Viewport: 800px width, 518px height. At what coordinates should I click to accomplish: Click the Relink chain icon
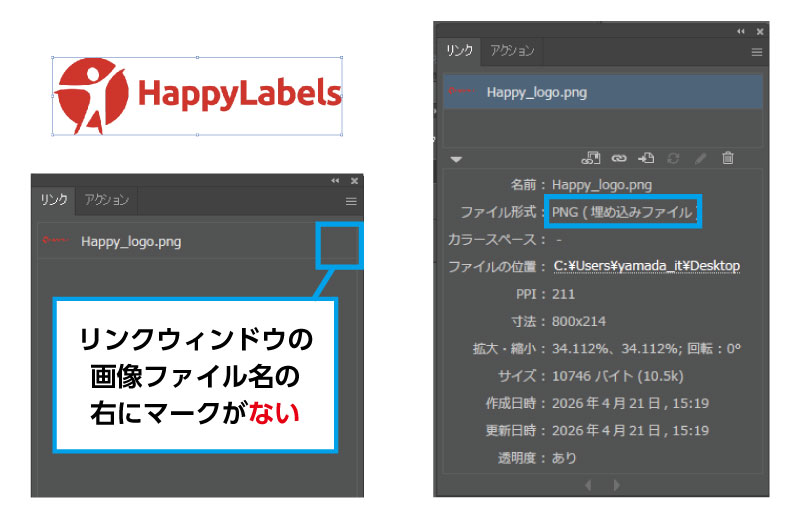619,158
